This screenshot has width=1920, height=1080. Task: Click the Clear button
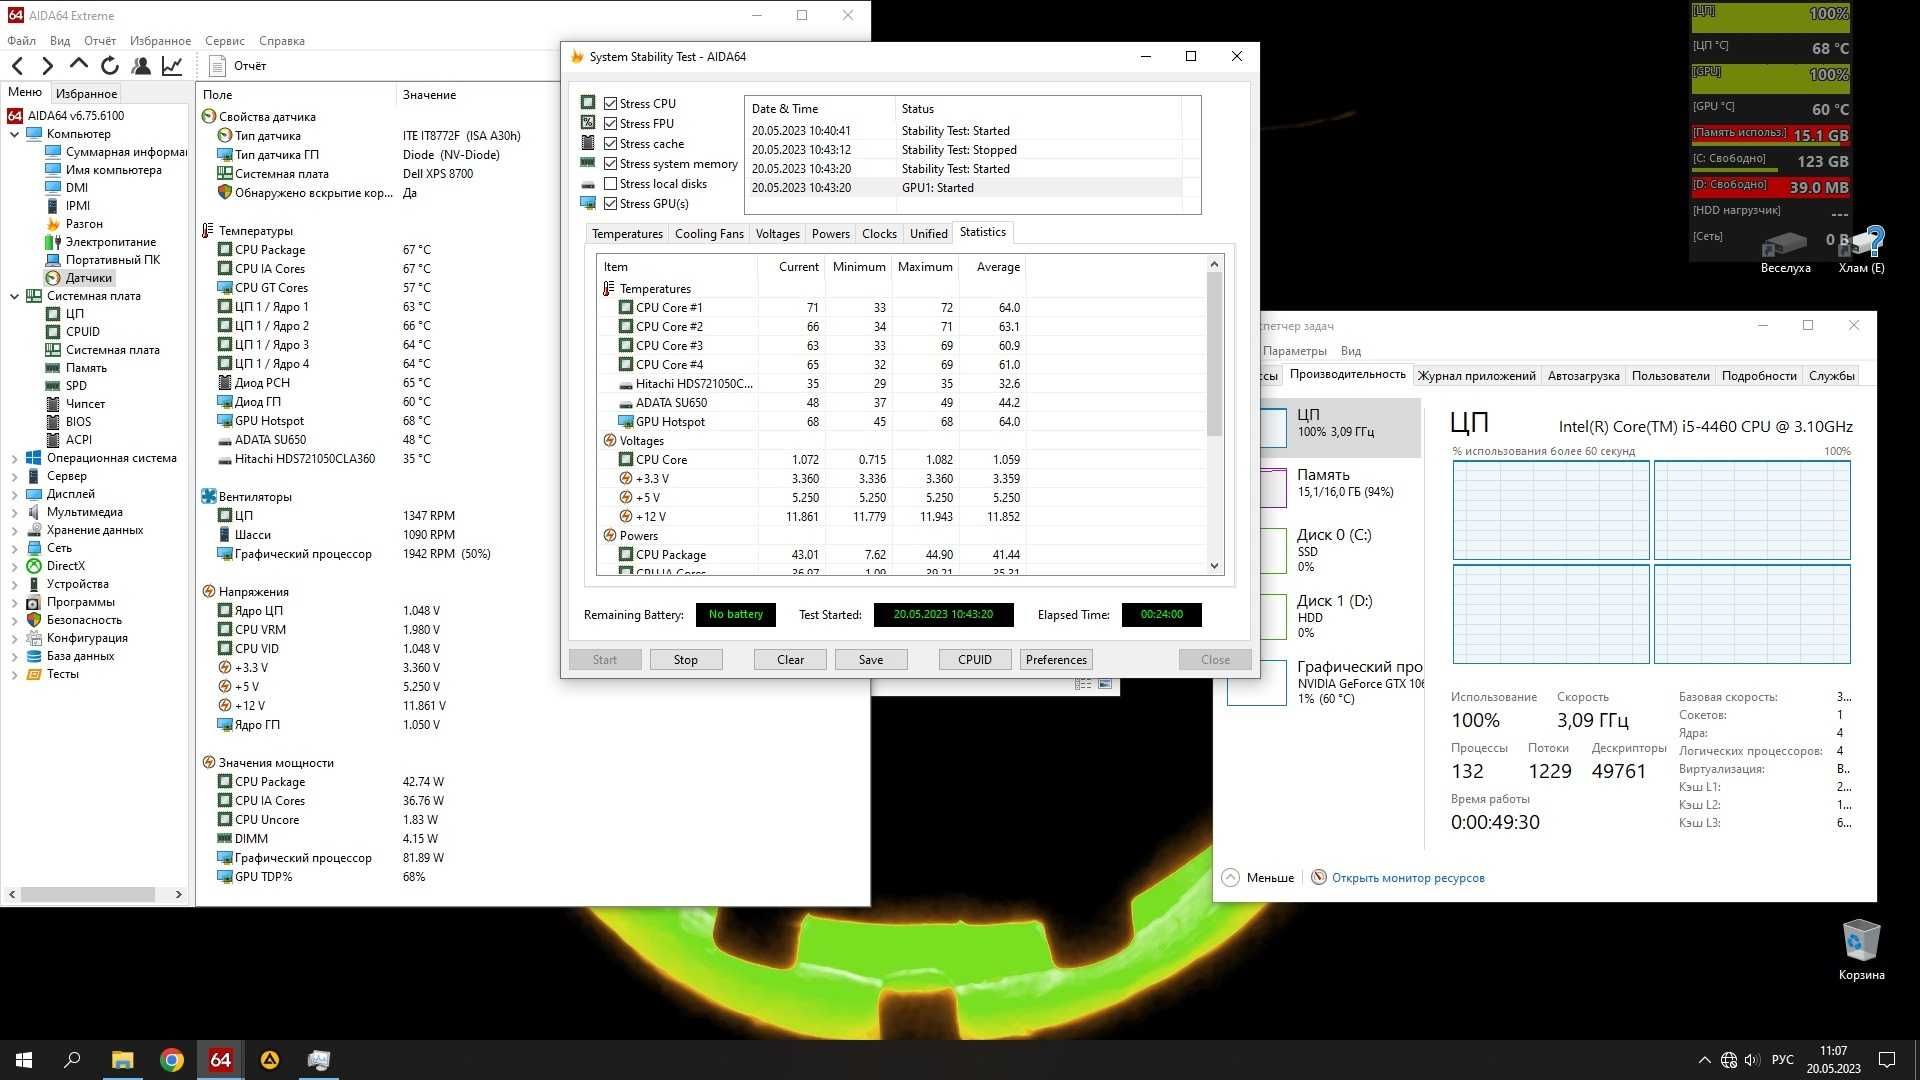tap(790, 660)
